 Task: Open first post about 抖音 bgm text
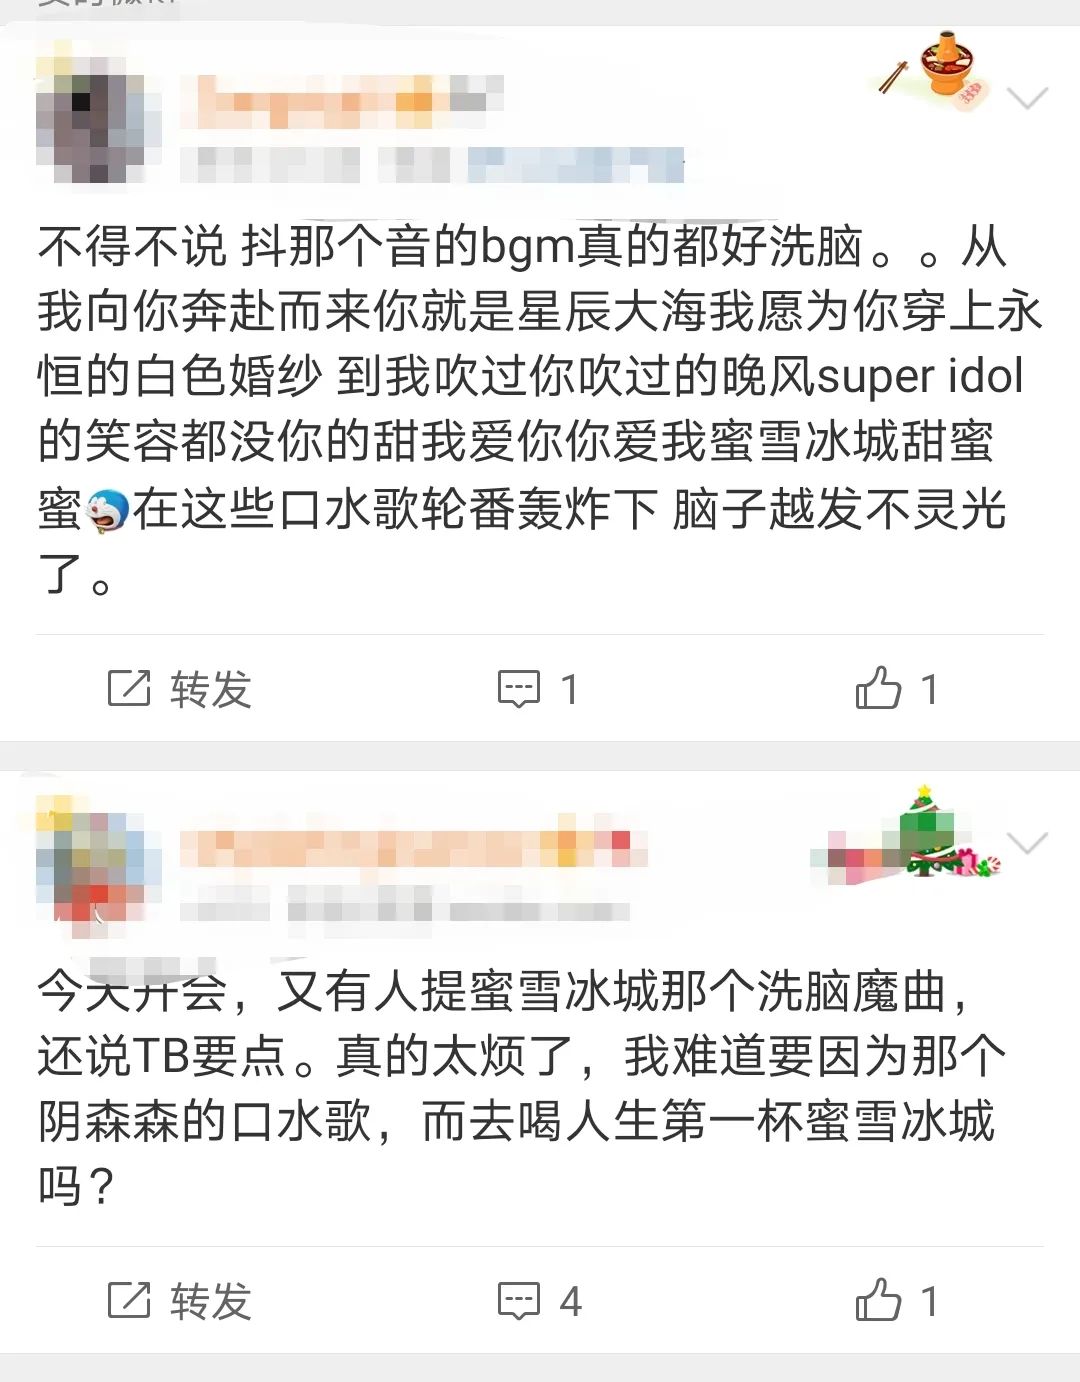pyautogui.click(x=540, y=410)
